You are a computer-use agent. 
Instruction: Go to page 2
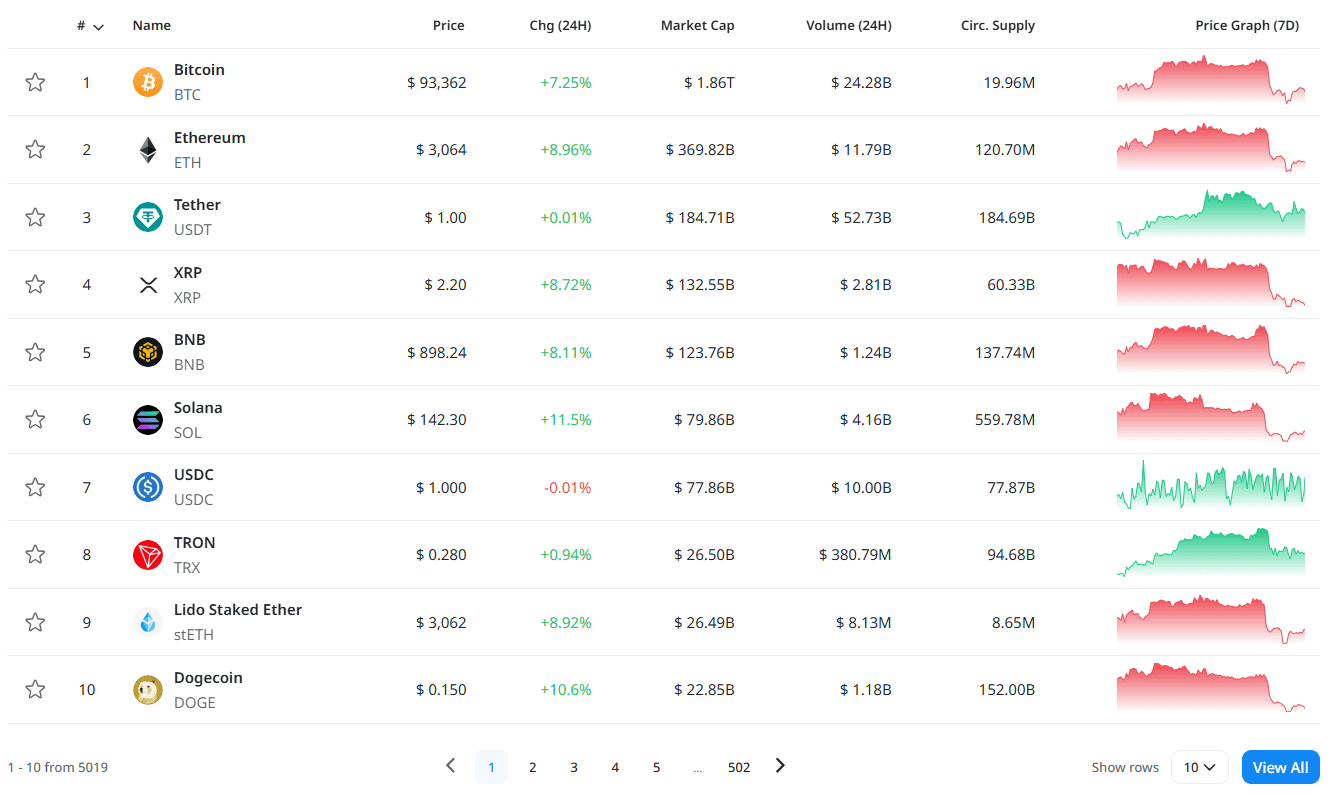coord(533,767)
